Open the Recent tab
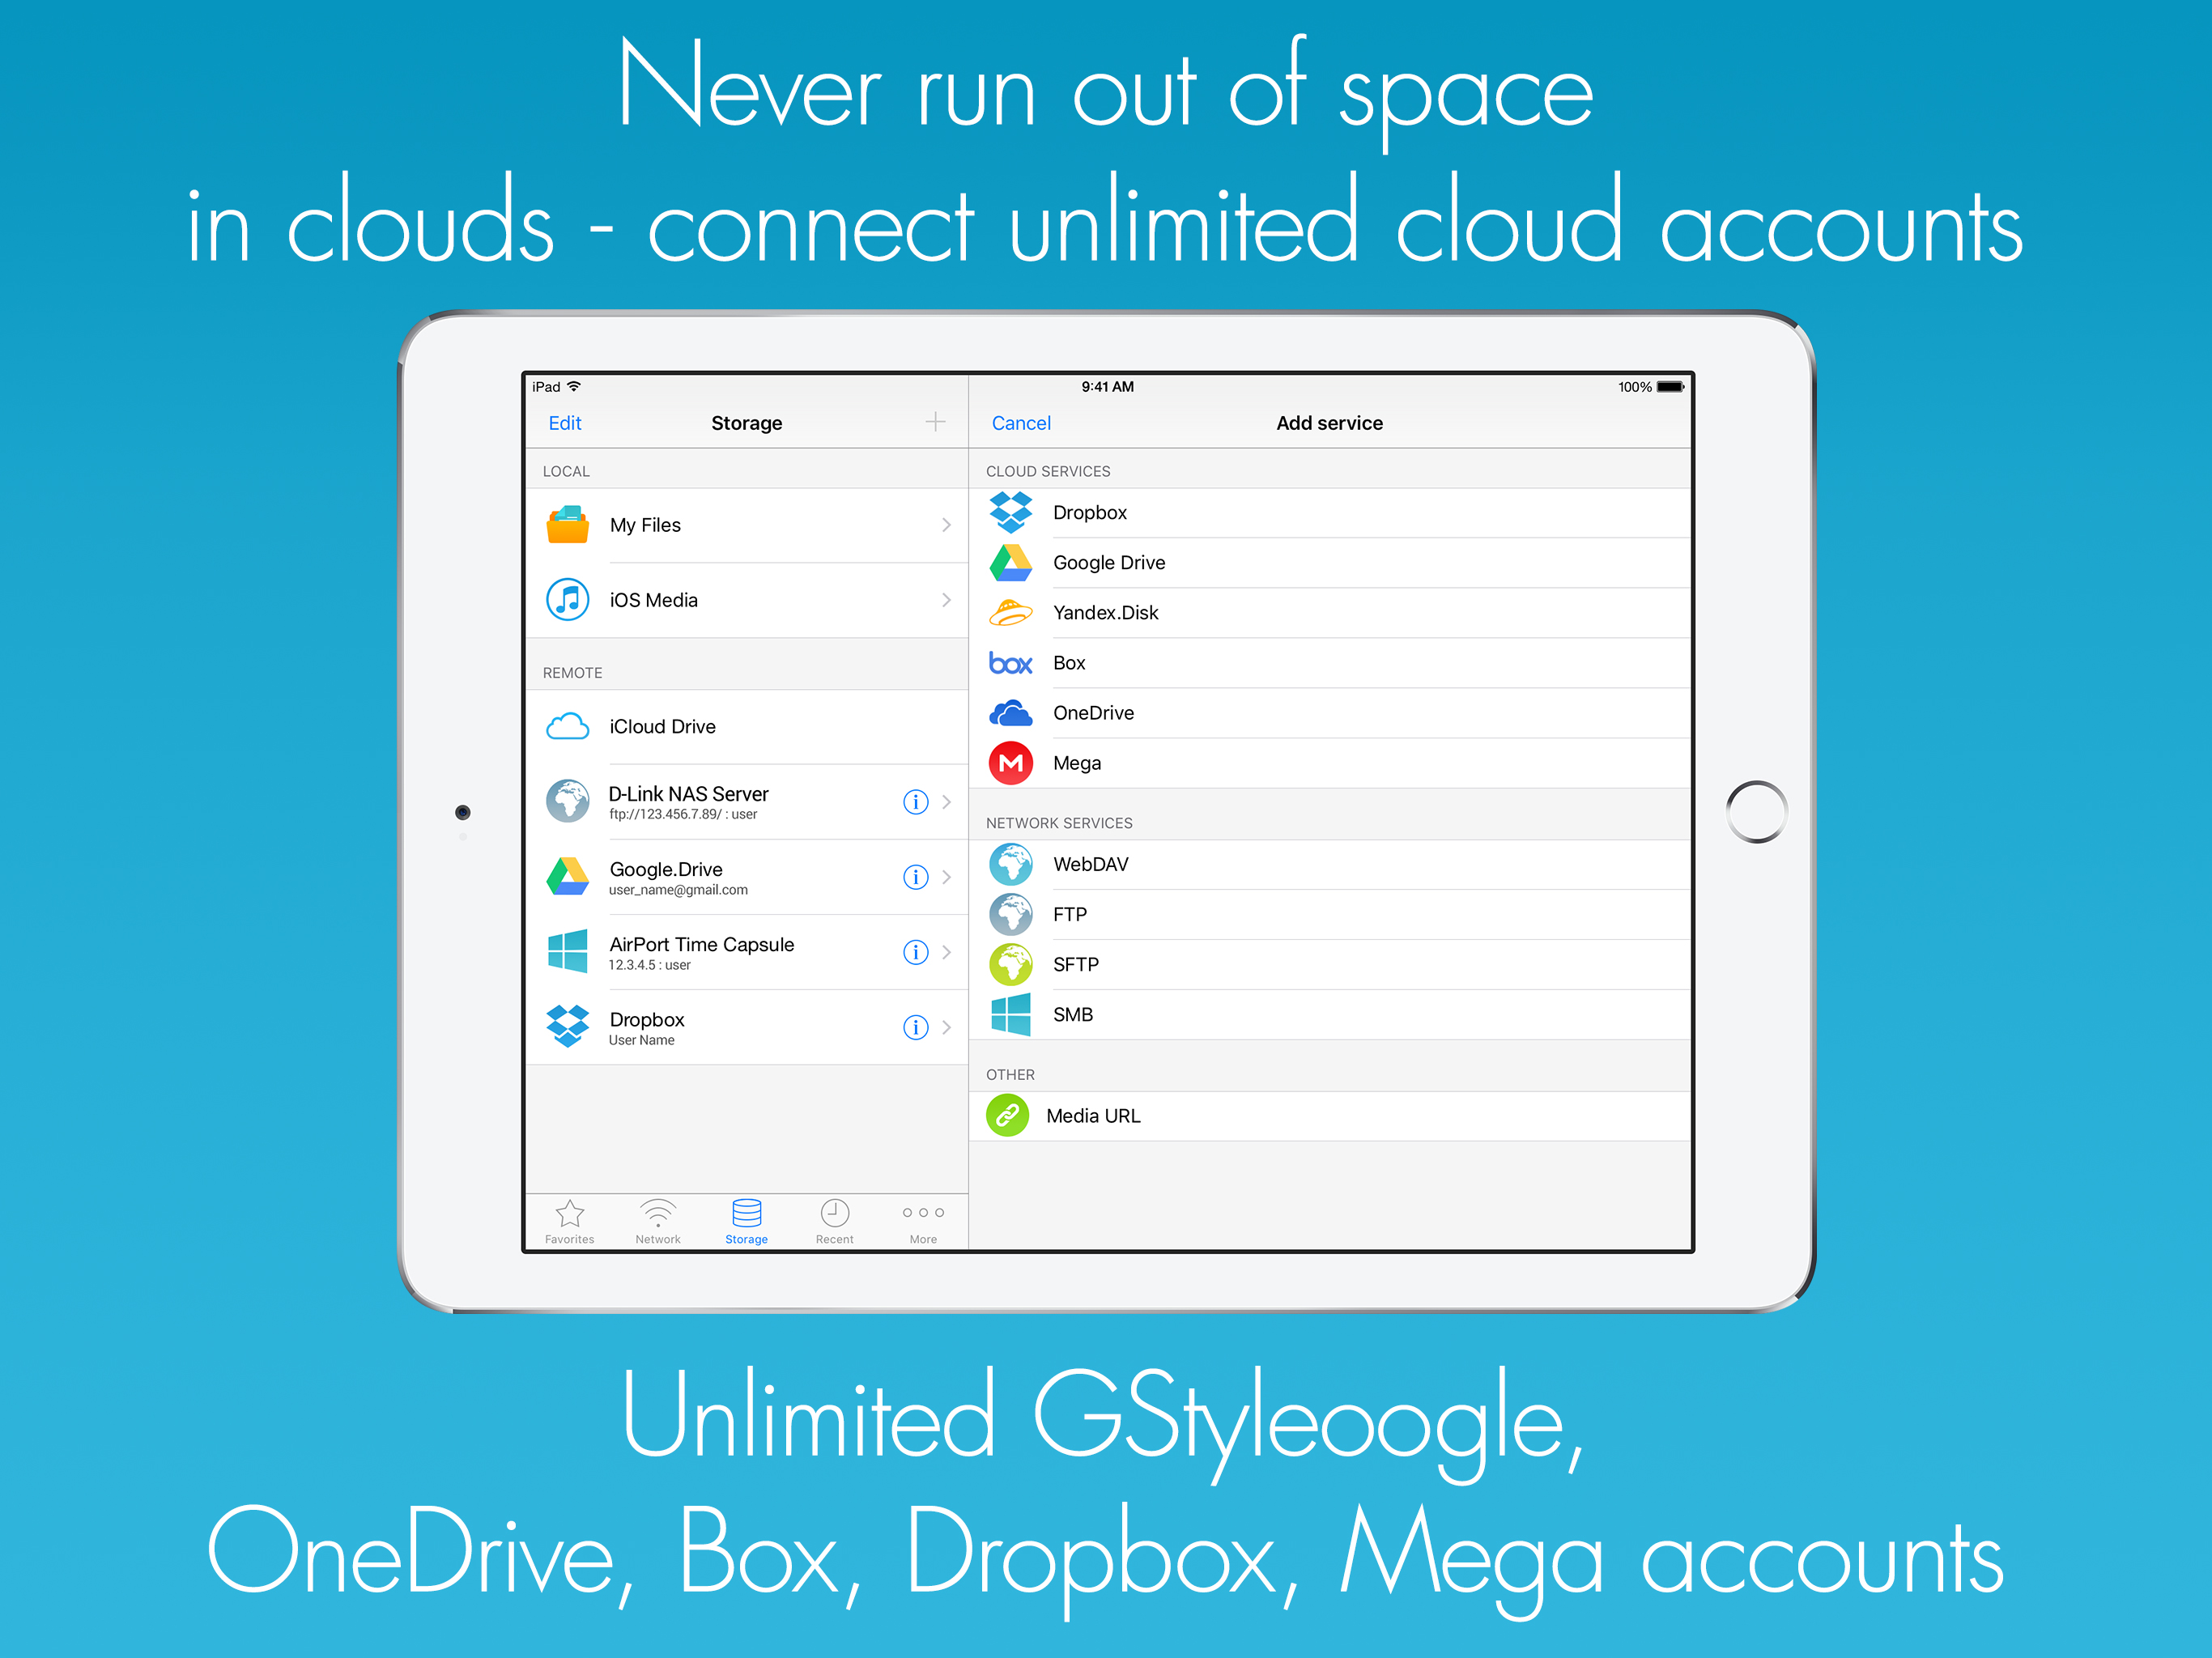This screenshot has height=1658, width=2212. pyautogui.click(x=834, y=1222)
